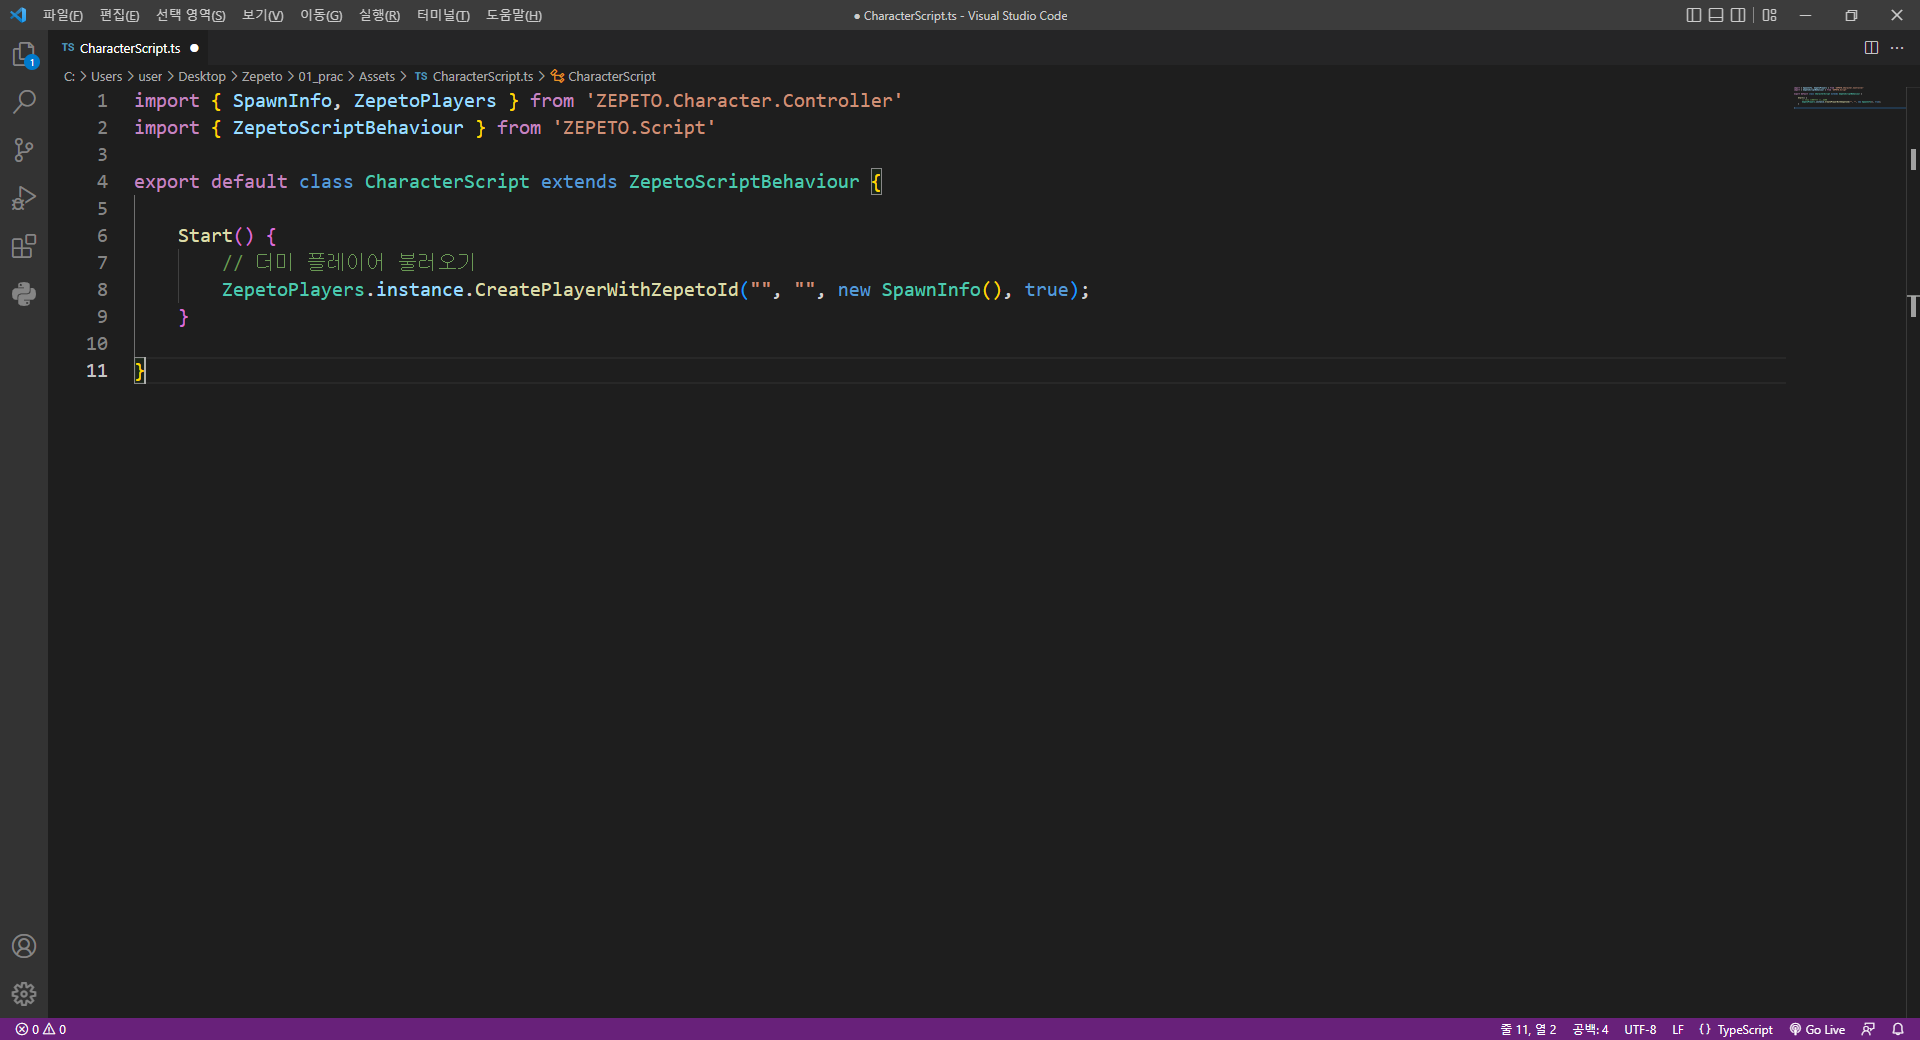
Task: Click 'ZEPETO.Script' import string
Action: click(634, 128)
